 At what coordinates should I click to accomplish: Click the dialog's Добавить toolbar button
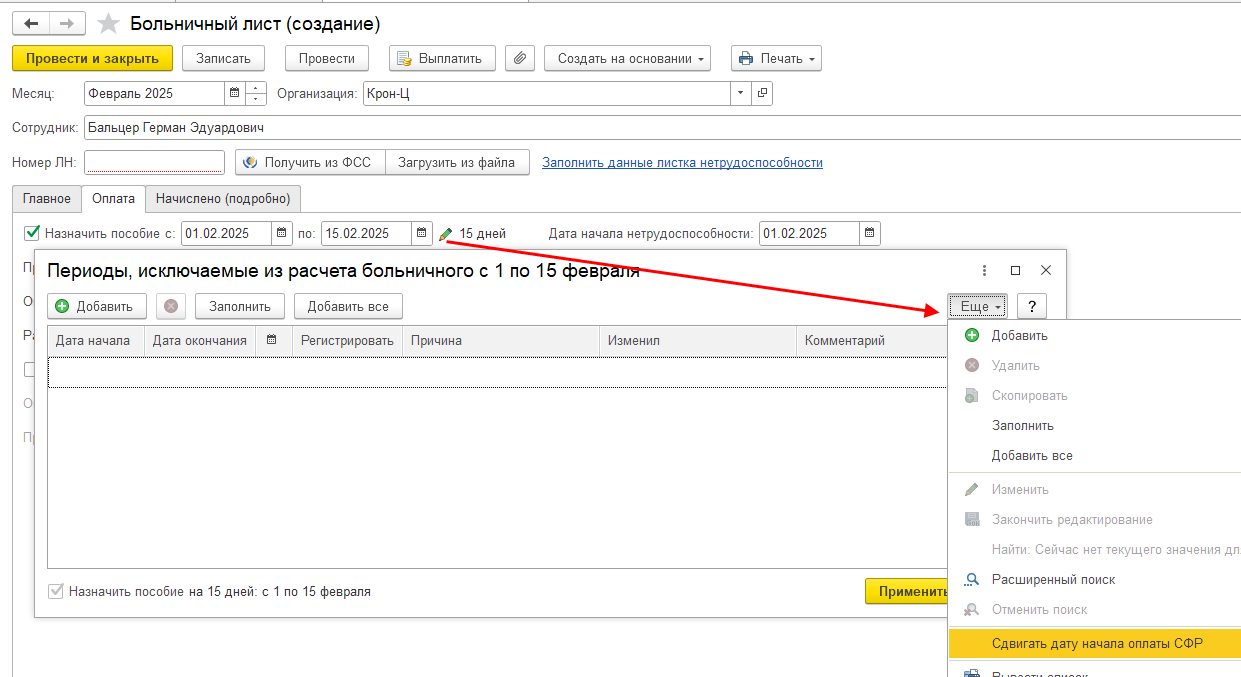pyautogui.click(x=97, y=306)
